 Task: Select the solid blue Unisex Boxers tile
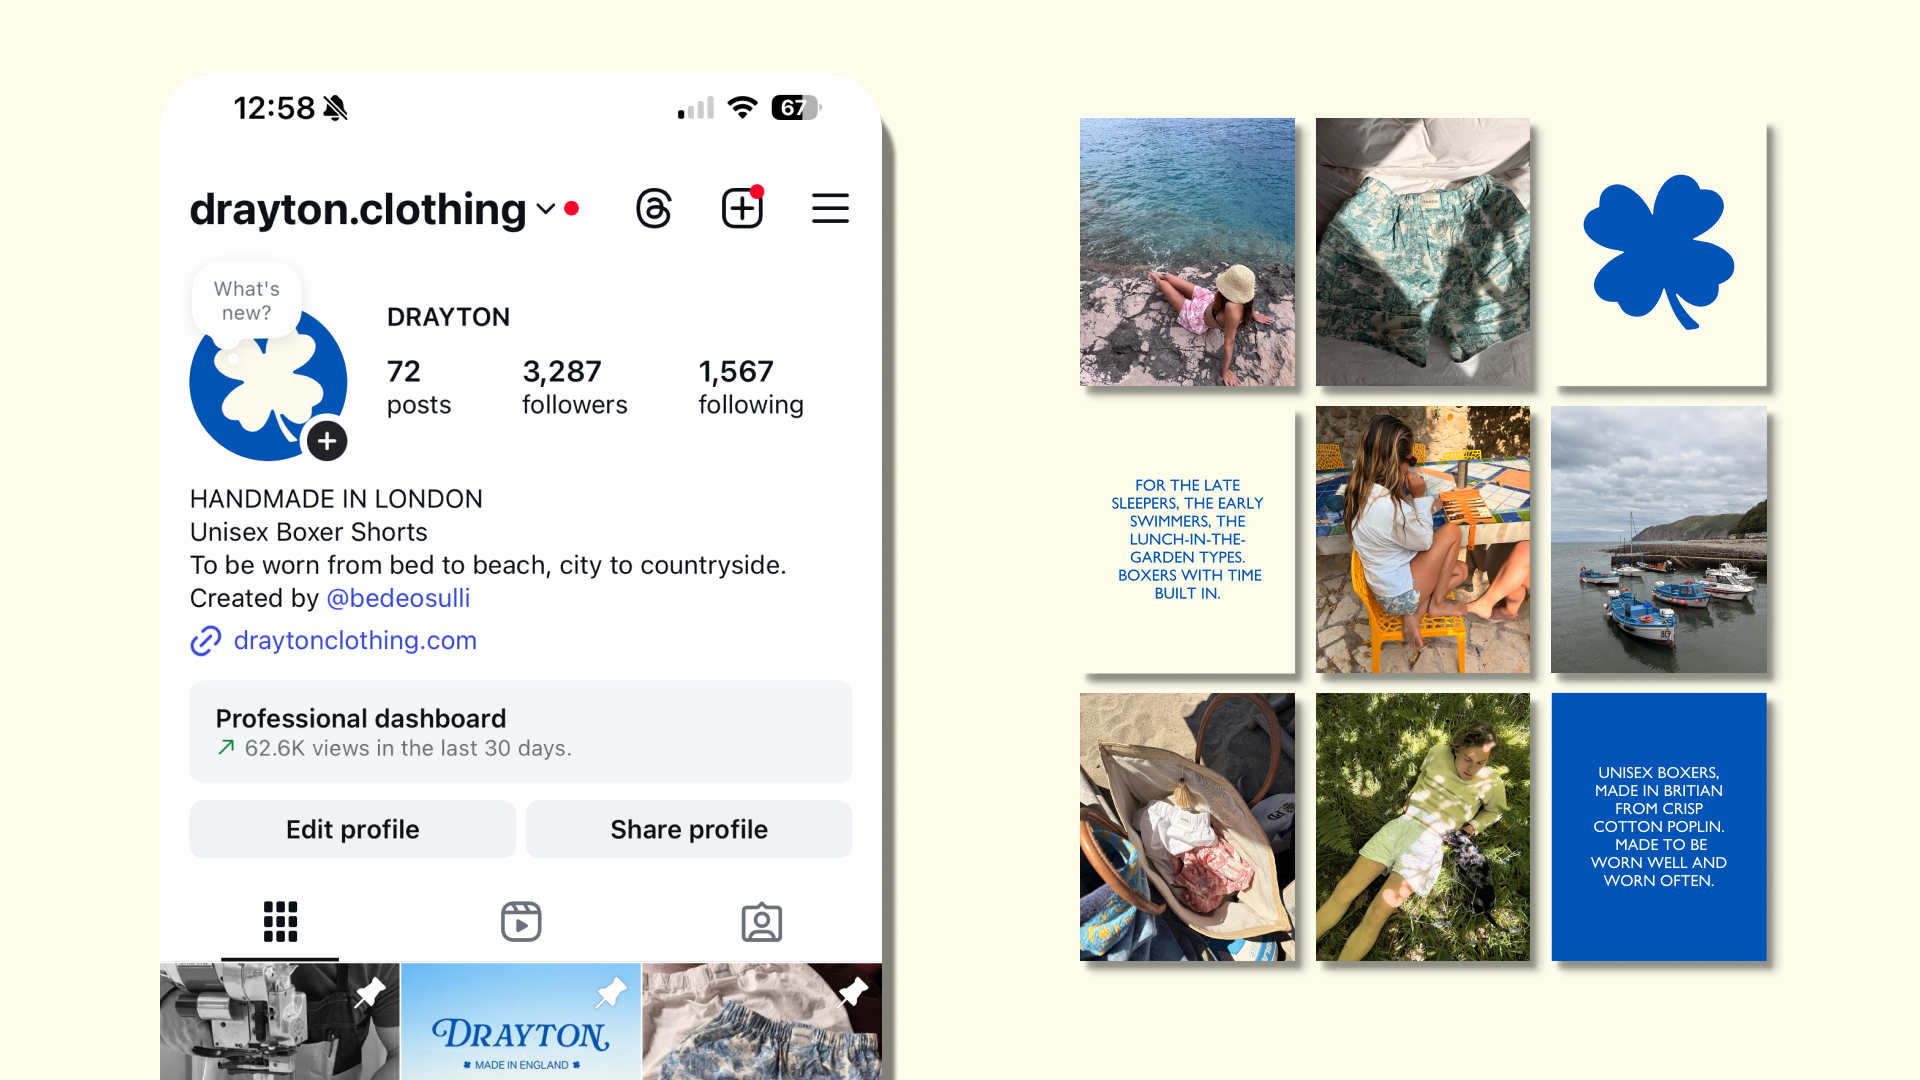[1659, 827]
